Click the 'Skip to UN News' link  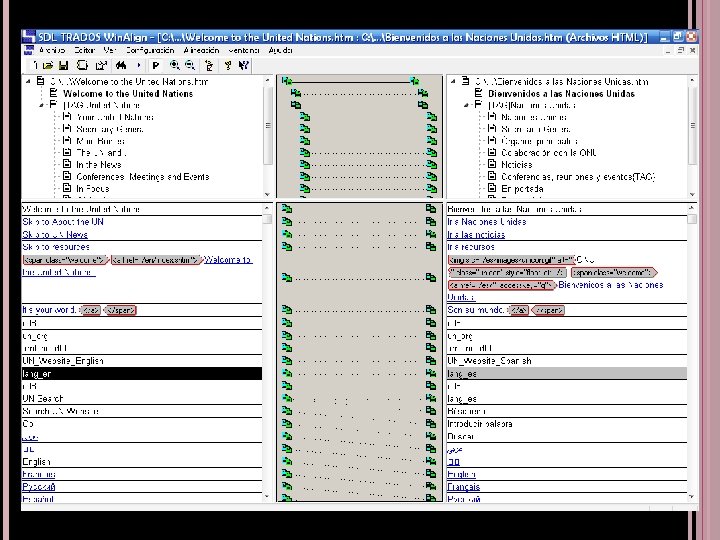[55, 234]
